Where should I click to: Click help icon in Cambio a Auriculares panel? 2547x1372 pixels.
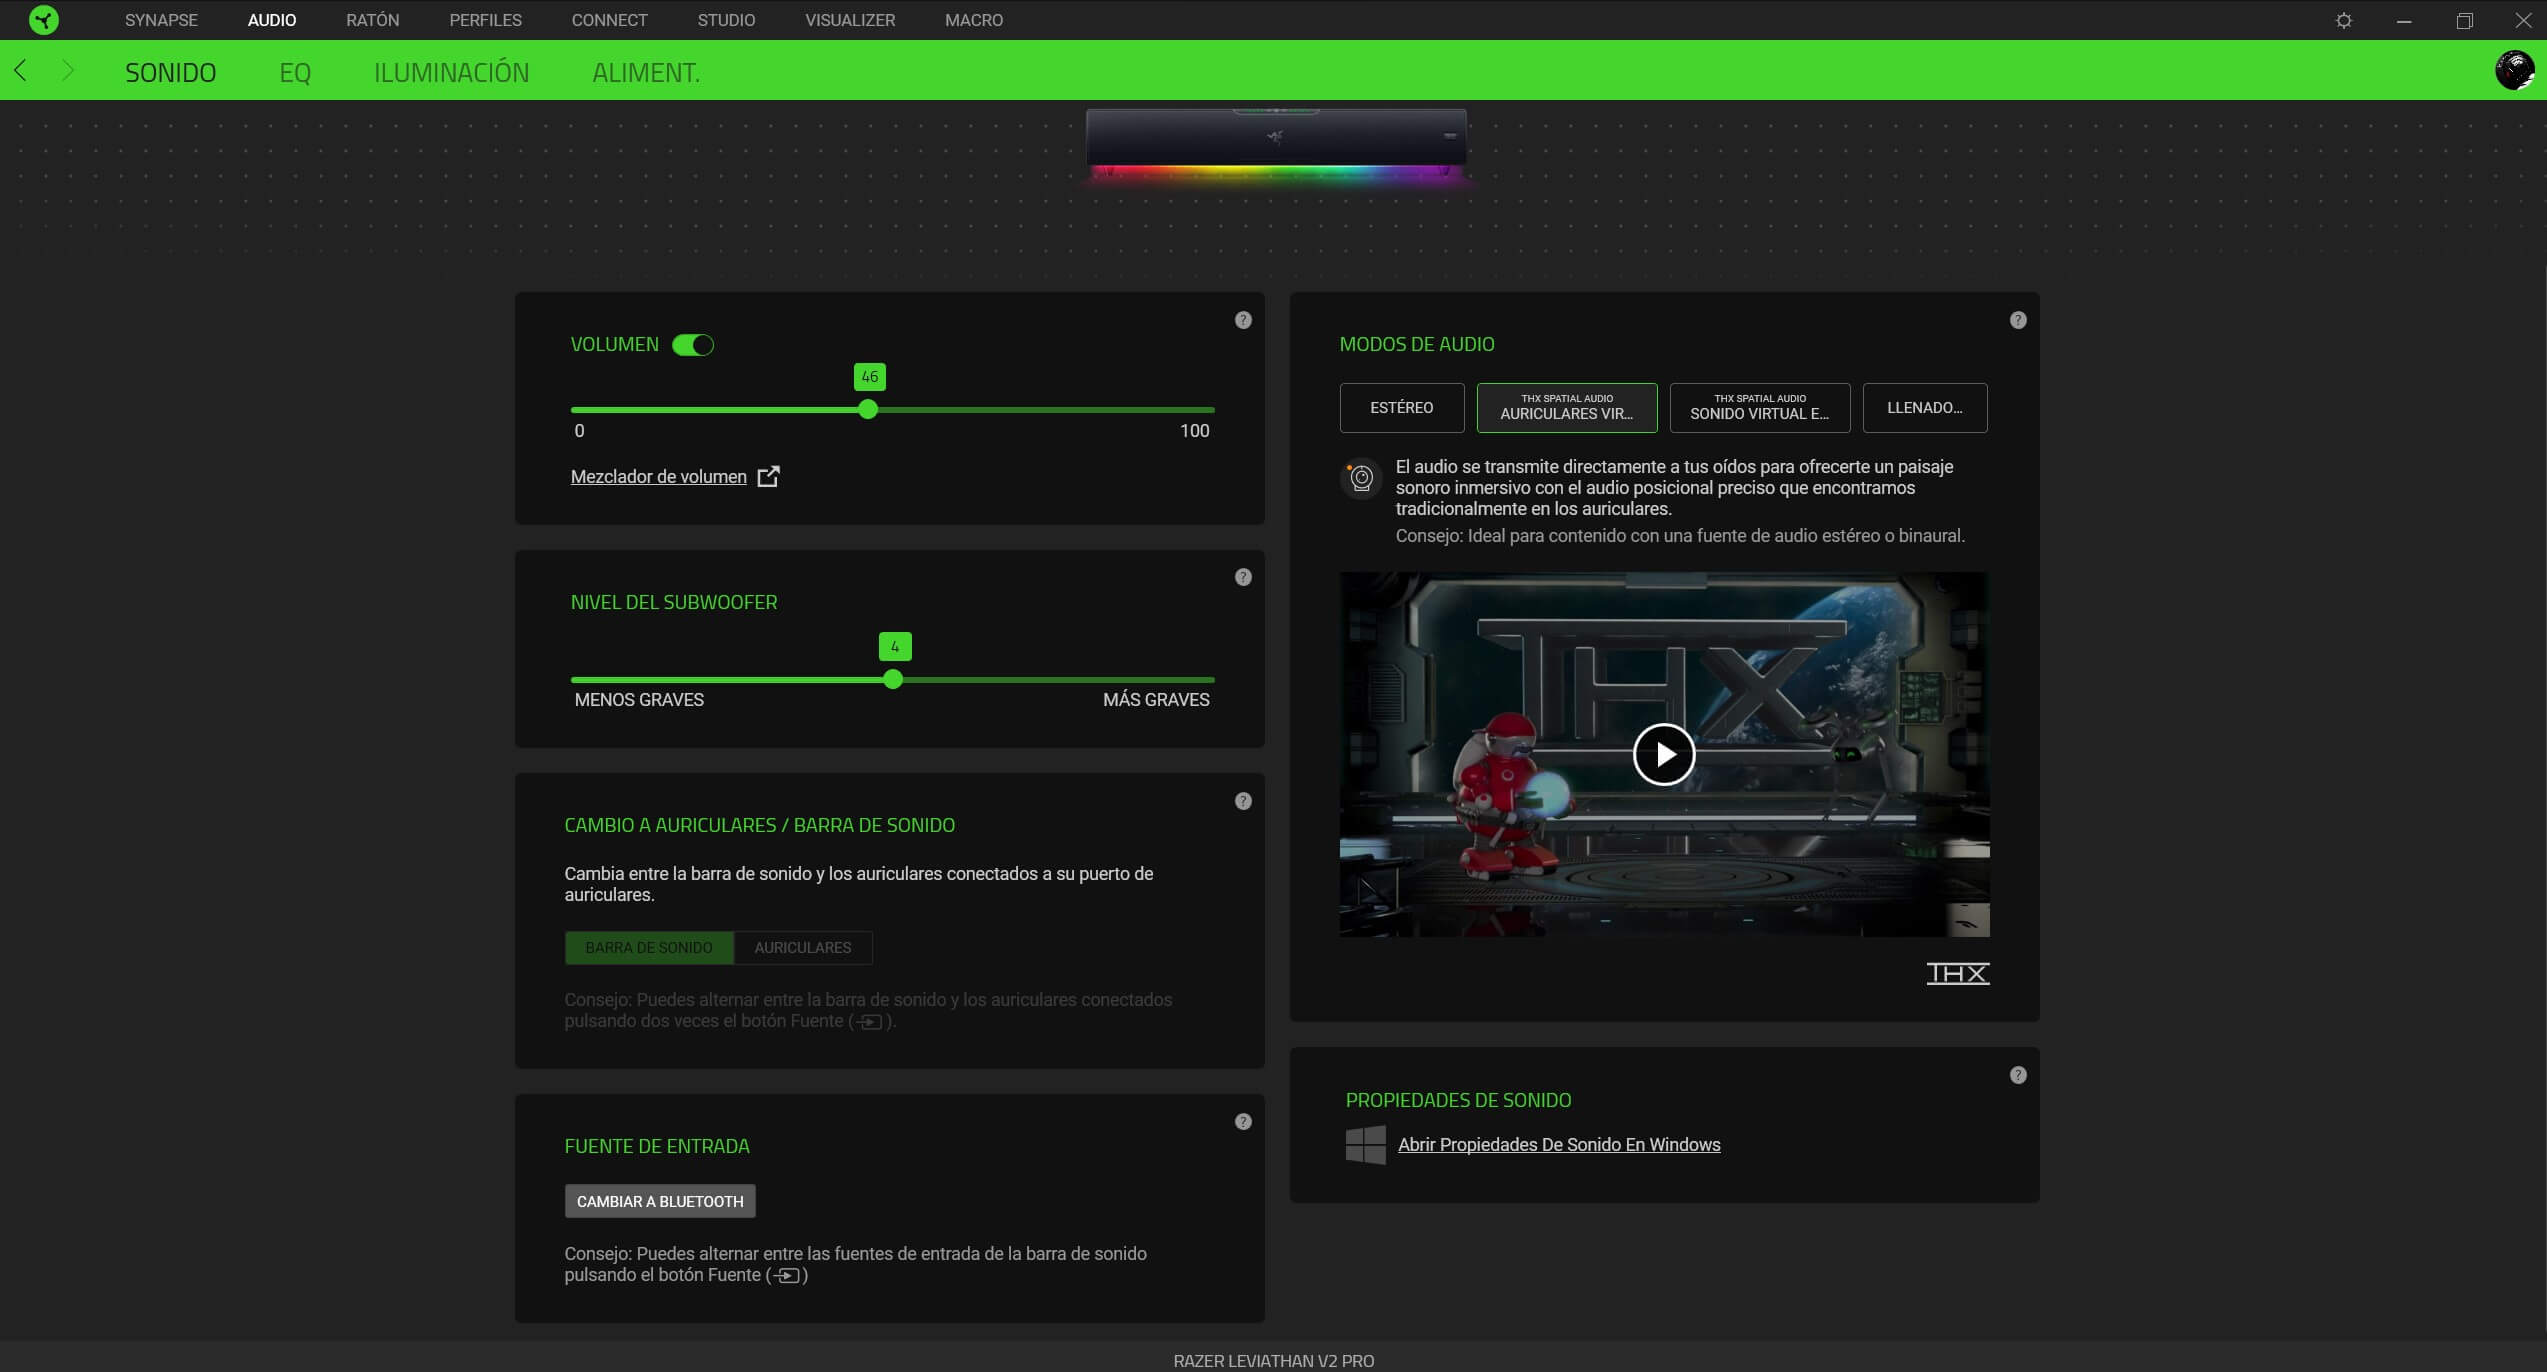1243,801
